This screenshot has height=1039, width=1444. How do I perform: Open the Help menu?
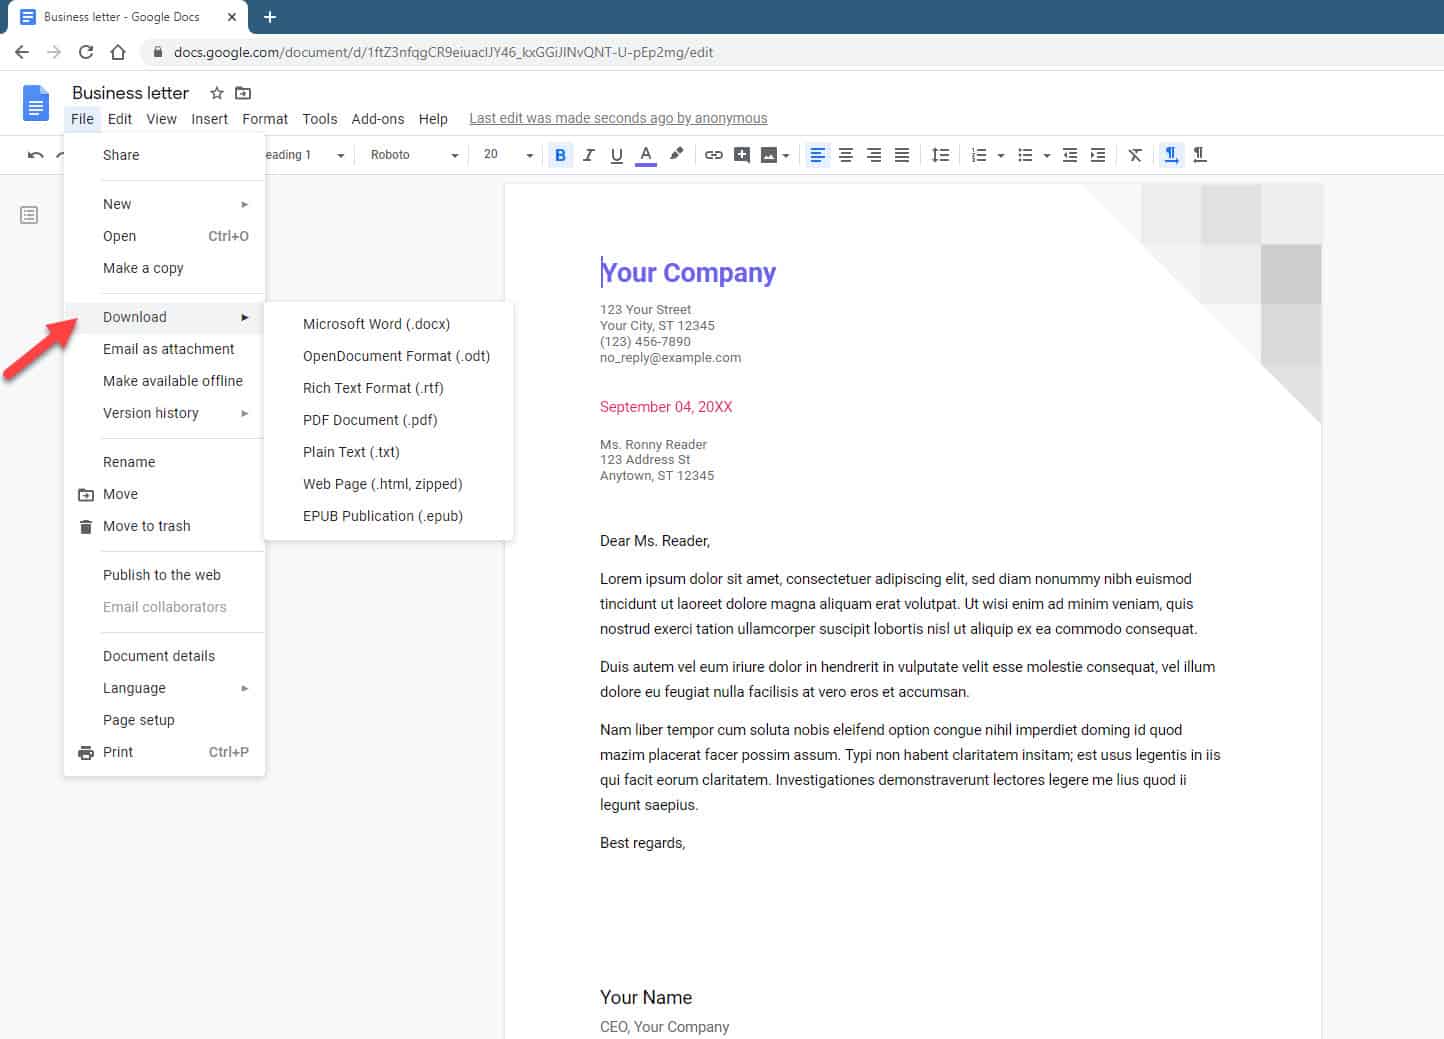[433, 119]
